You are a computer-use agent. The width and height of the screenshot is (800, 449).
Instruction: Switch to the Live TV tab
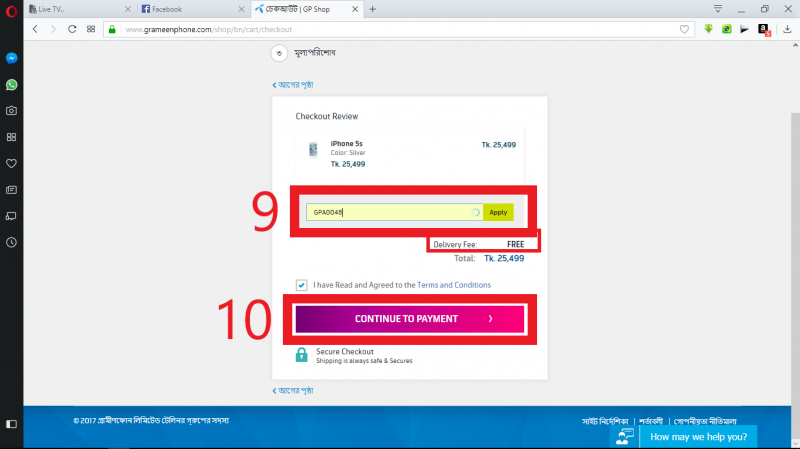coord(77,9)
